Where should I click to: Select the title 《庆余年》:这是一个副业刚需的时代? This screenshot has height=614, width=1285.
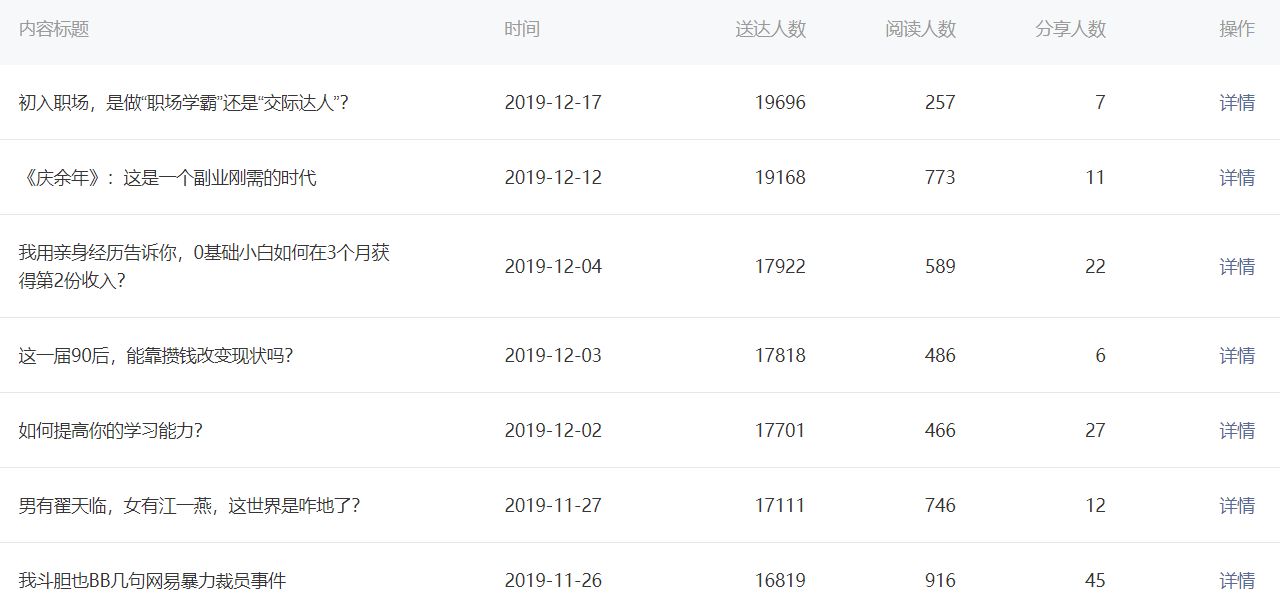(x=167, y=178)
